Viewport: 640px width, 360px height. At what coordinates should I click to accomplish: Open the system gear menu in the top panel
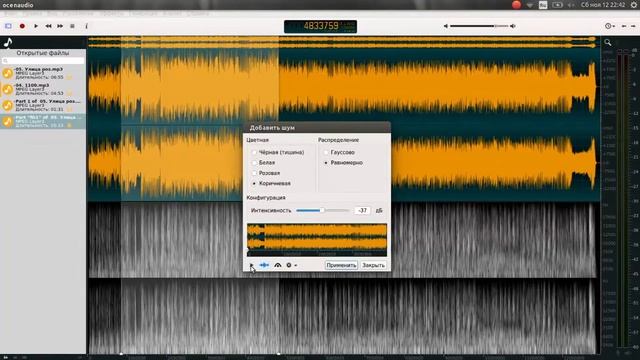coord(634,5)
